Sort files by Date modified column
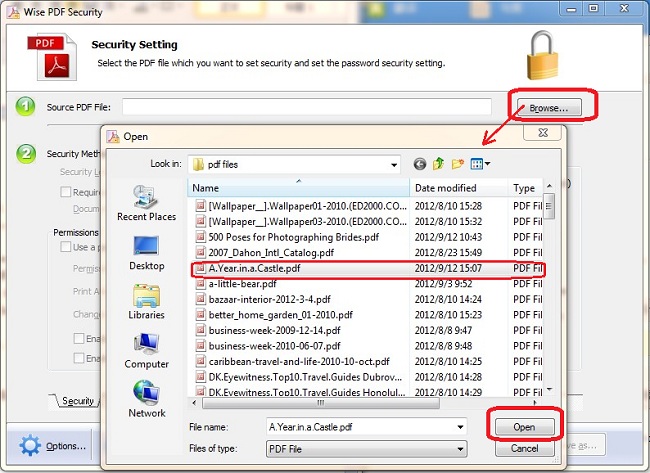The image size is (650, 473). tap(458, 188)
